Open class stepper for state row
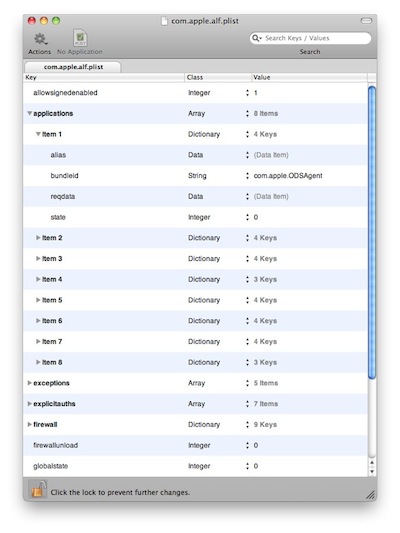The image size is (400, 533). pos(247,217)
